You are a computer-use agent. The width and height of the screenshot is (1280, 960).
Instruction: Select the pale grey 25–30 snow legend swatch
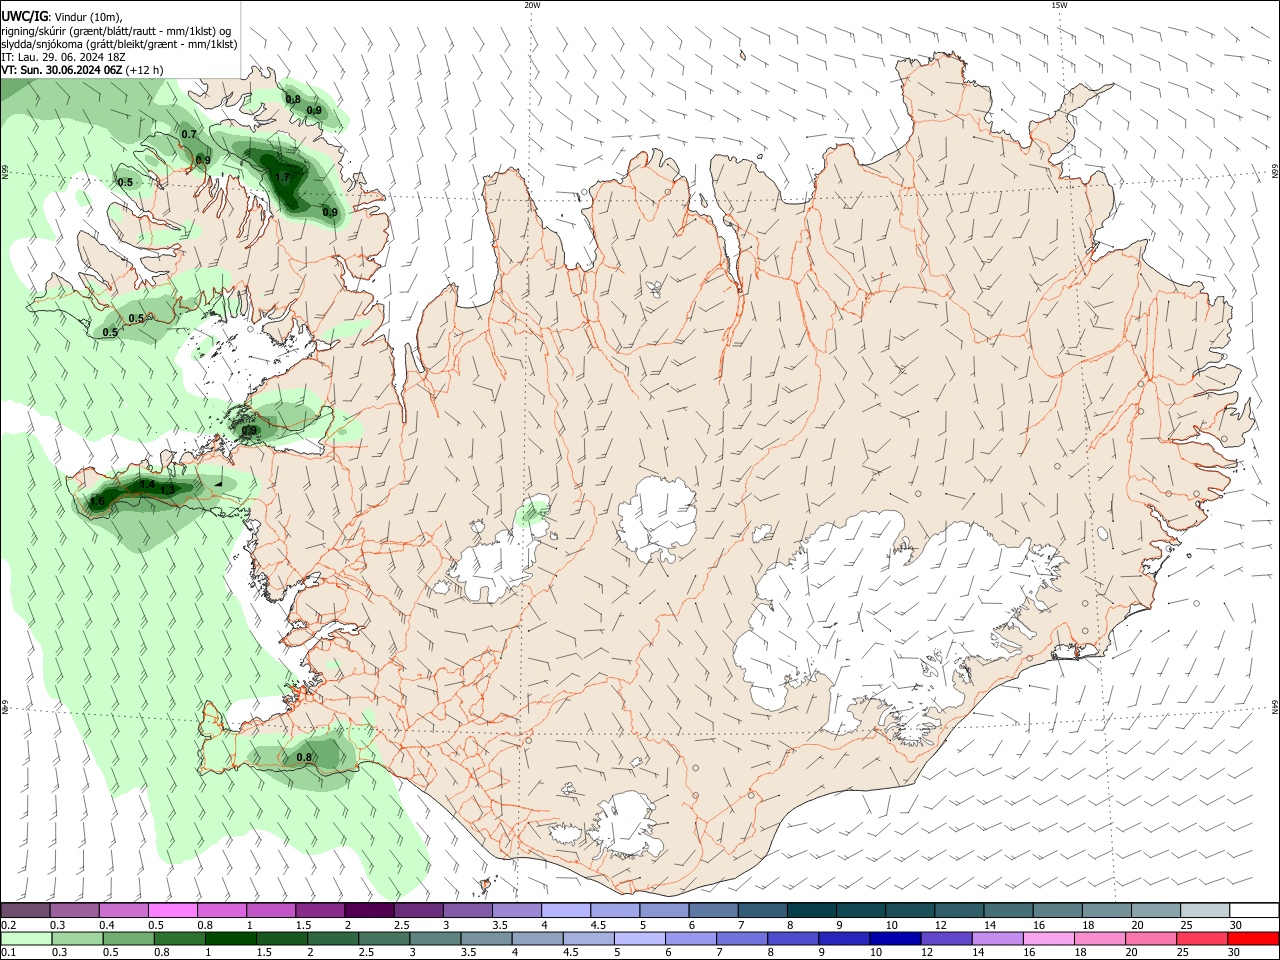[1204, 911]
